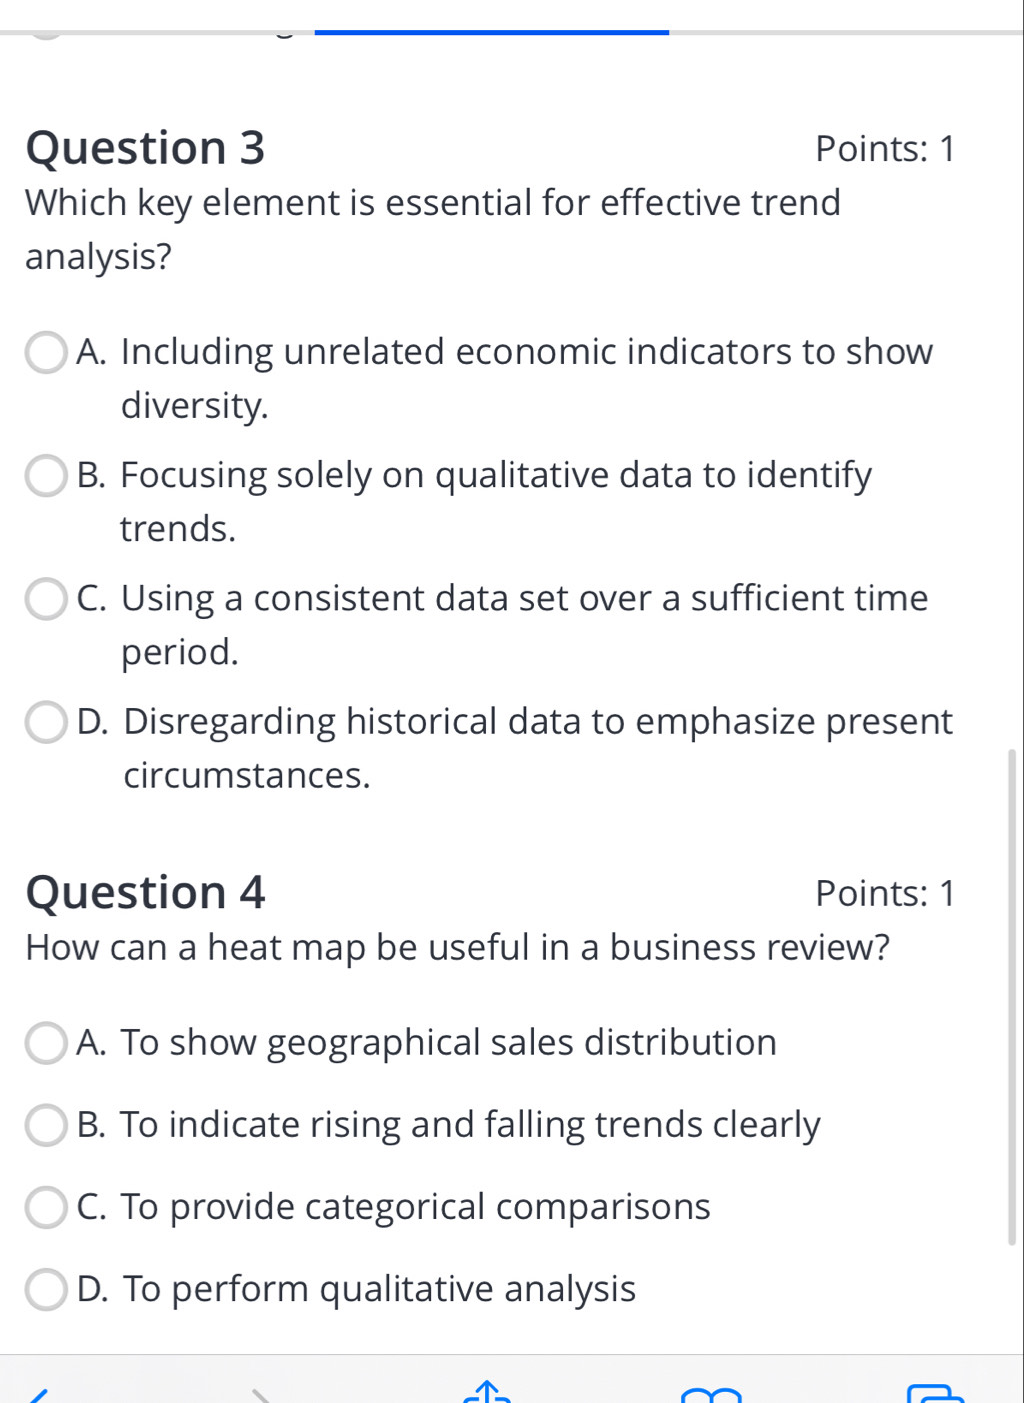Choose B: indicate rising and falling trends
The width and height of the screenshot is (1024, 1403).
tap(45, 1125)
